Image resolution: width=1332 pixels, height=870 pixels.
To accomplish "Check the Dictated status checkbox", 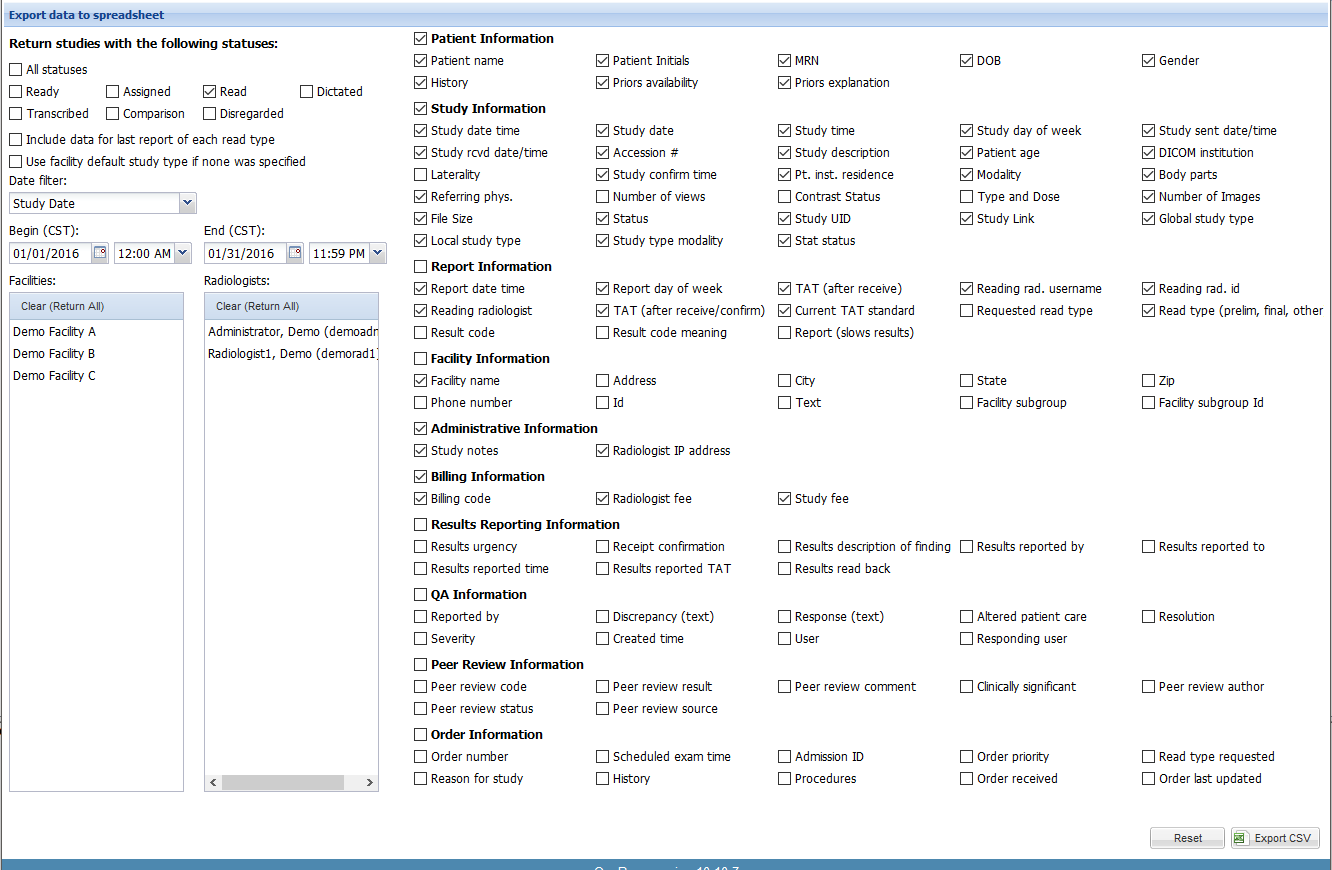I will pyautogui.click(x=306, y=92).
